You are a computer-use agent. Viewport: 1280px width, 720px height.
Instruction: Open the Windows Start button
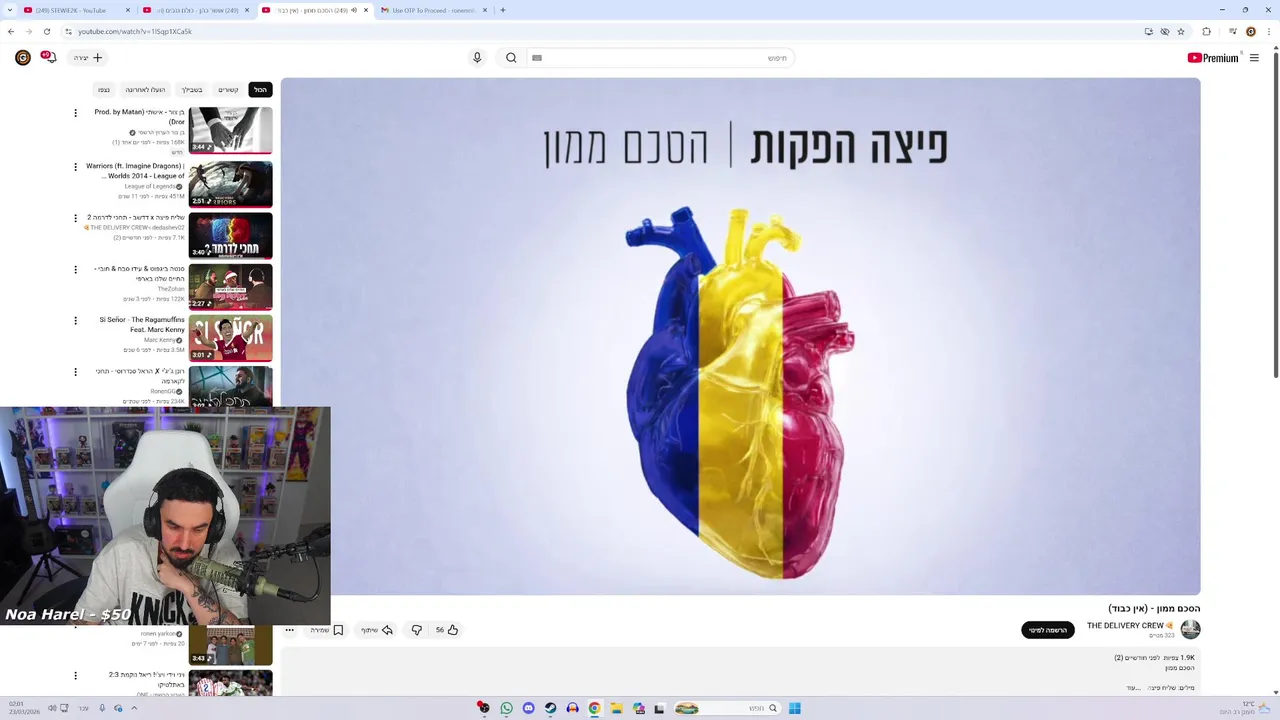point(794,708)
